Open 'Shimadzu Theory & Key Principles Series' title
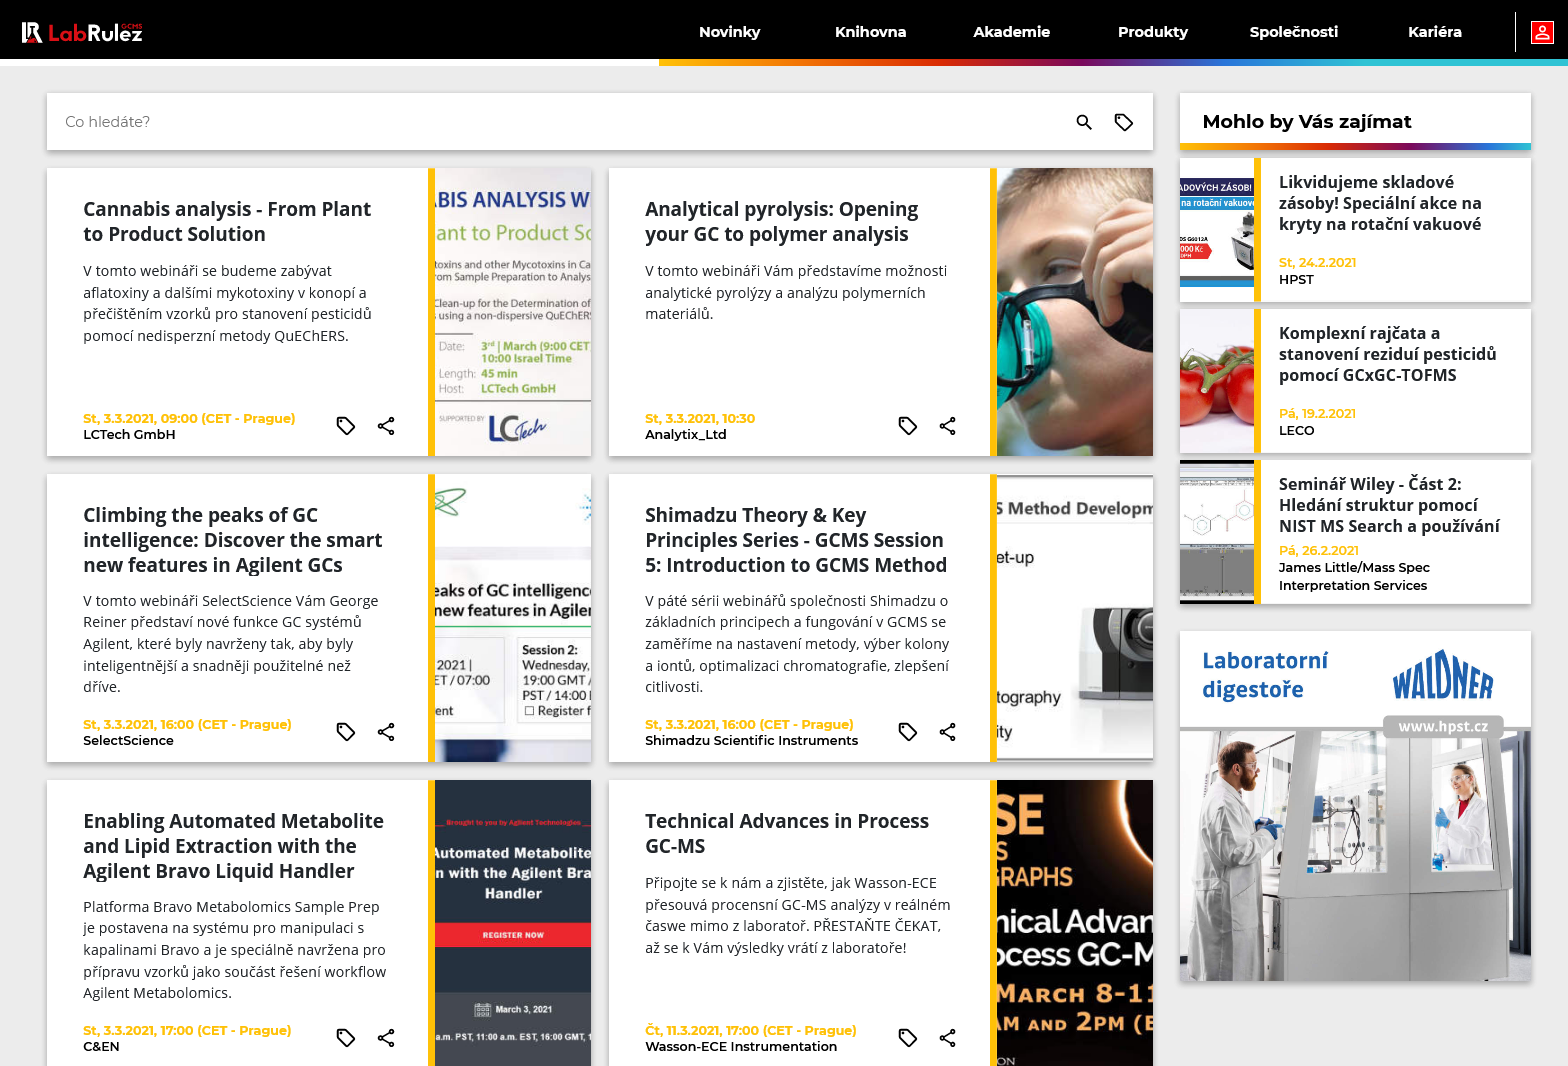1568x1066 pixels. (795, 540)
